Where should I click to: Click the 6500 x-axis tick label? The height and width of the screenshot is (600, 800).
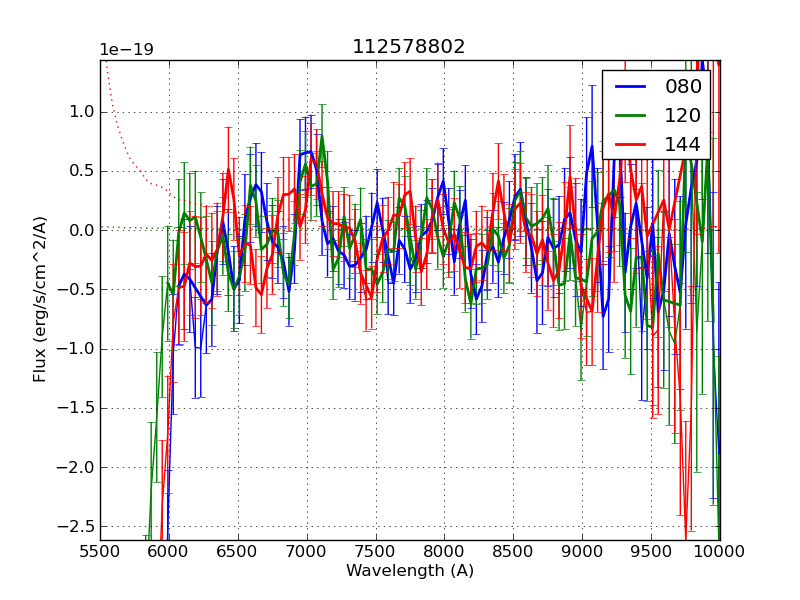pyautogui.click(x=238, y=551)
